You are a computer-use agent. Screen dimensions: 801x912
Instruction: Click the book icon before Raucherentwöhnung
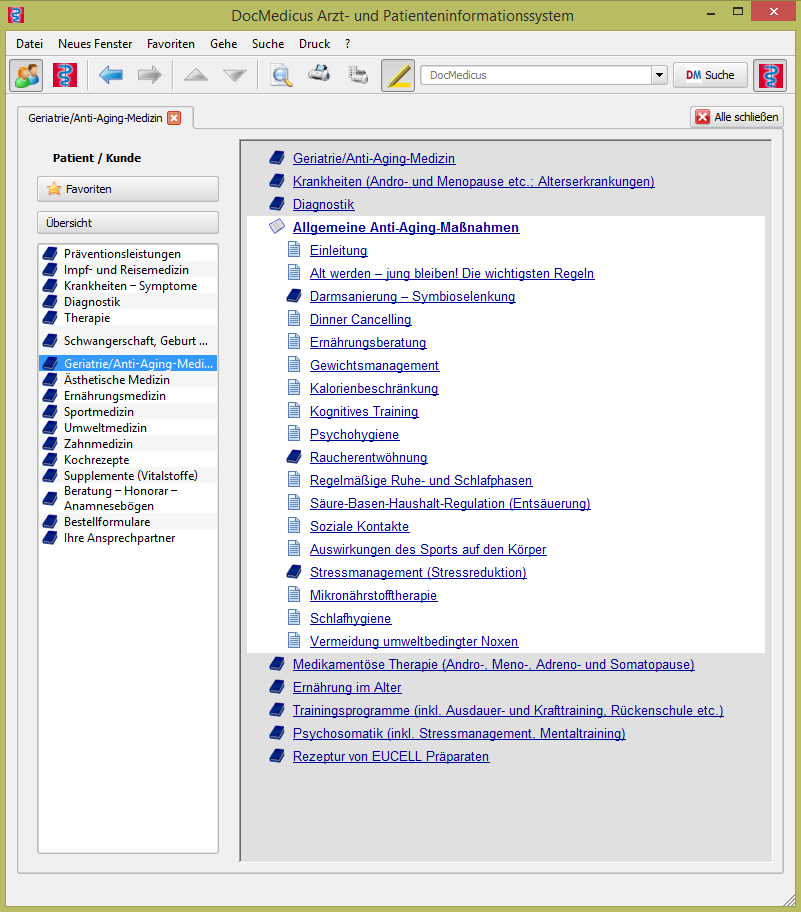(x=294, y=457)
